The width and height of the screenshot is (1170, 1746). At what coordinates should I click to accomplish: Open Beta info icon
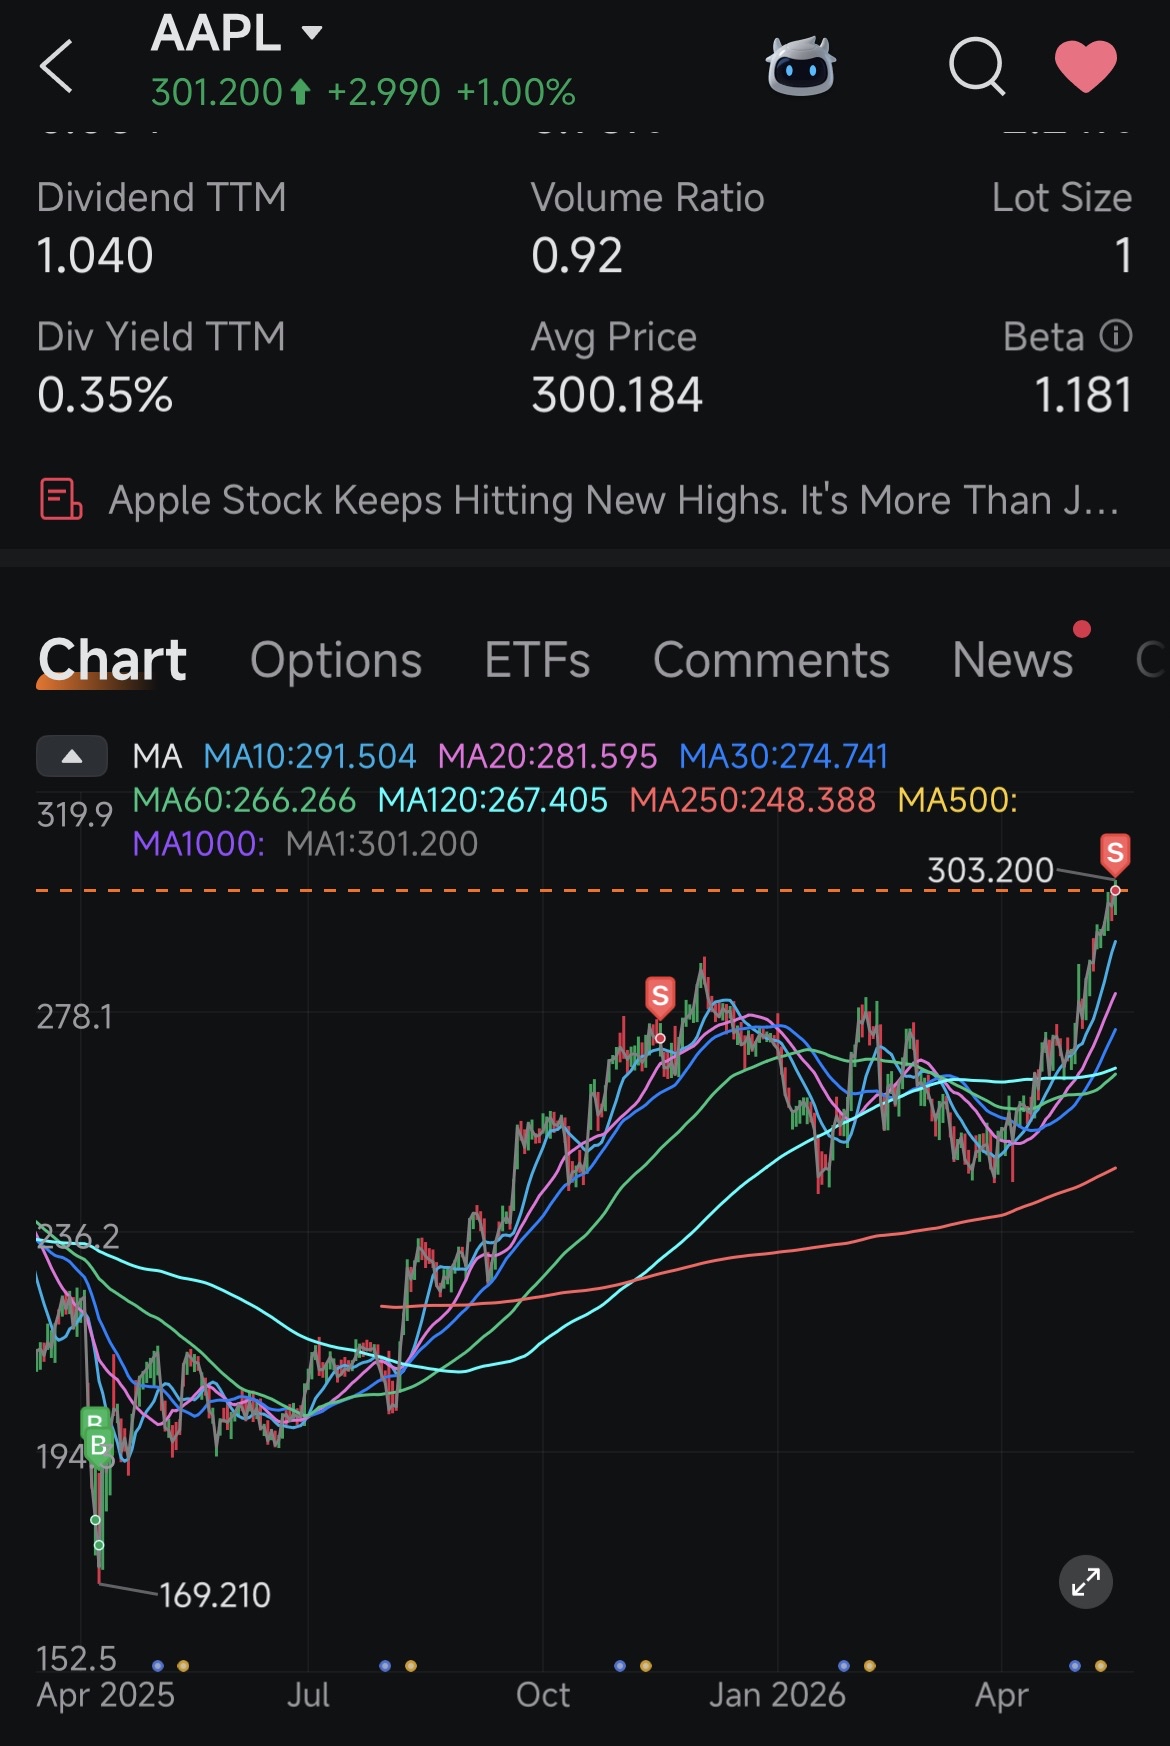point(1116,336)
